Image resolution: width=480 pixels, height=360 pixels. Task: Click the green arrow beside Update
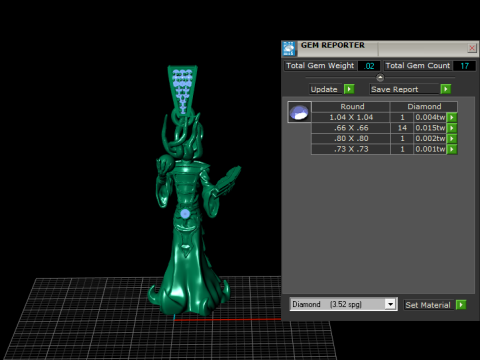coord(349,89)
